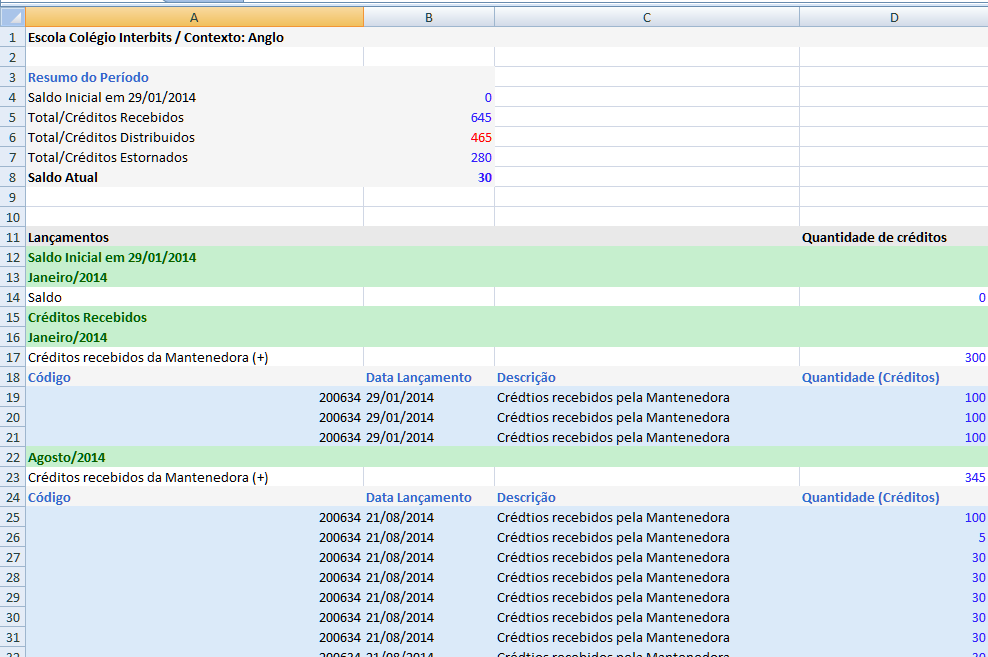This screenshot has height=657, width=988.
Task: Click the 345 credits total in row 23
Action: point(975,477)
